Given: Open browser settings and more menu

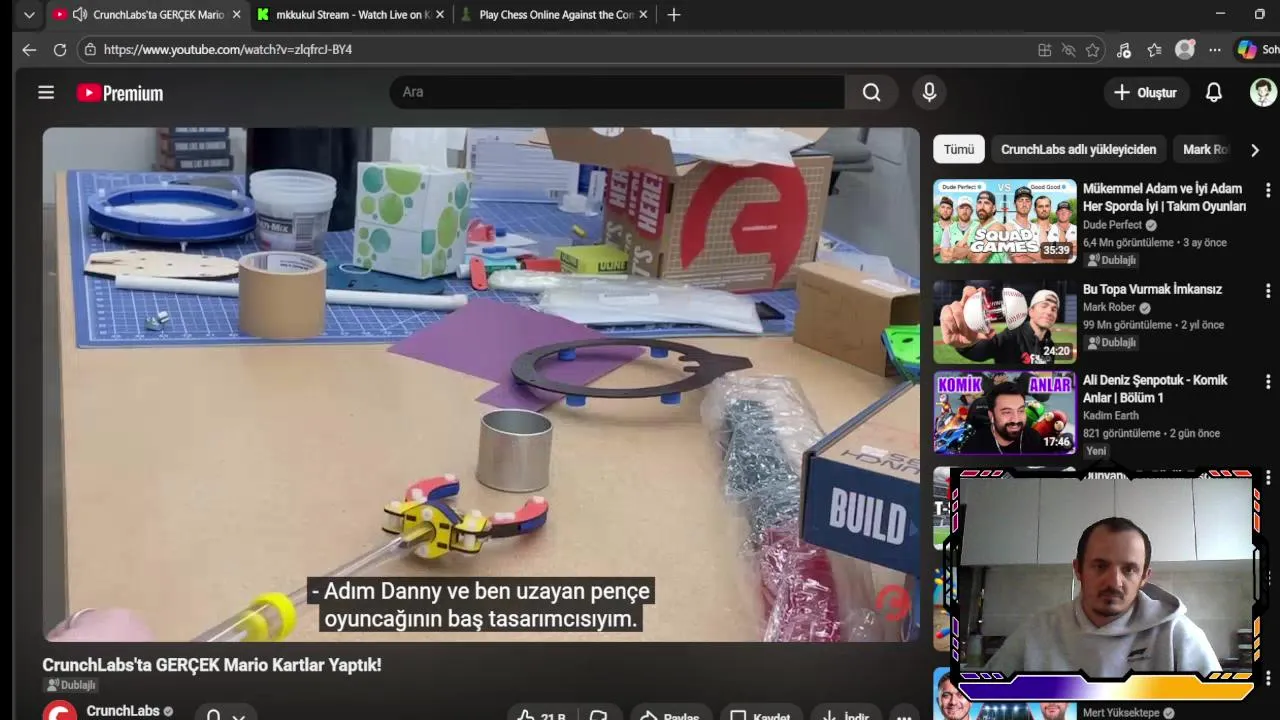Looking at the screenshot, I should coord(1214,50).
